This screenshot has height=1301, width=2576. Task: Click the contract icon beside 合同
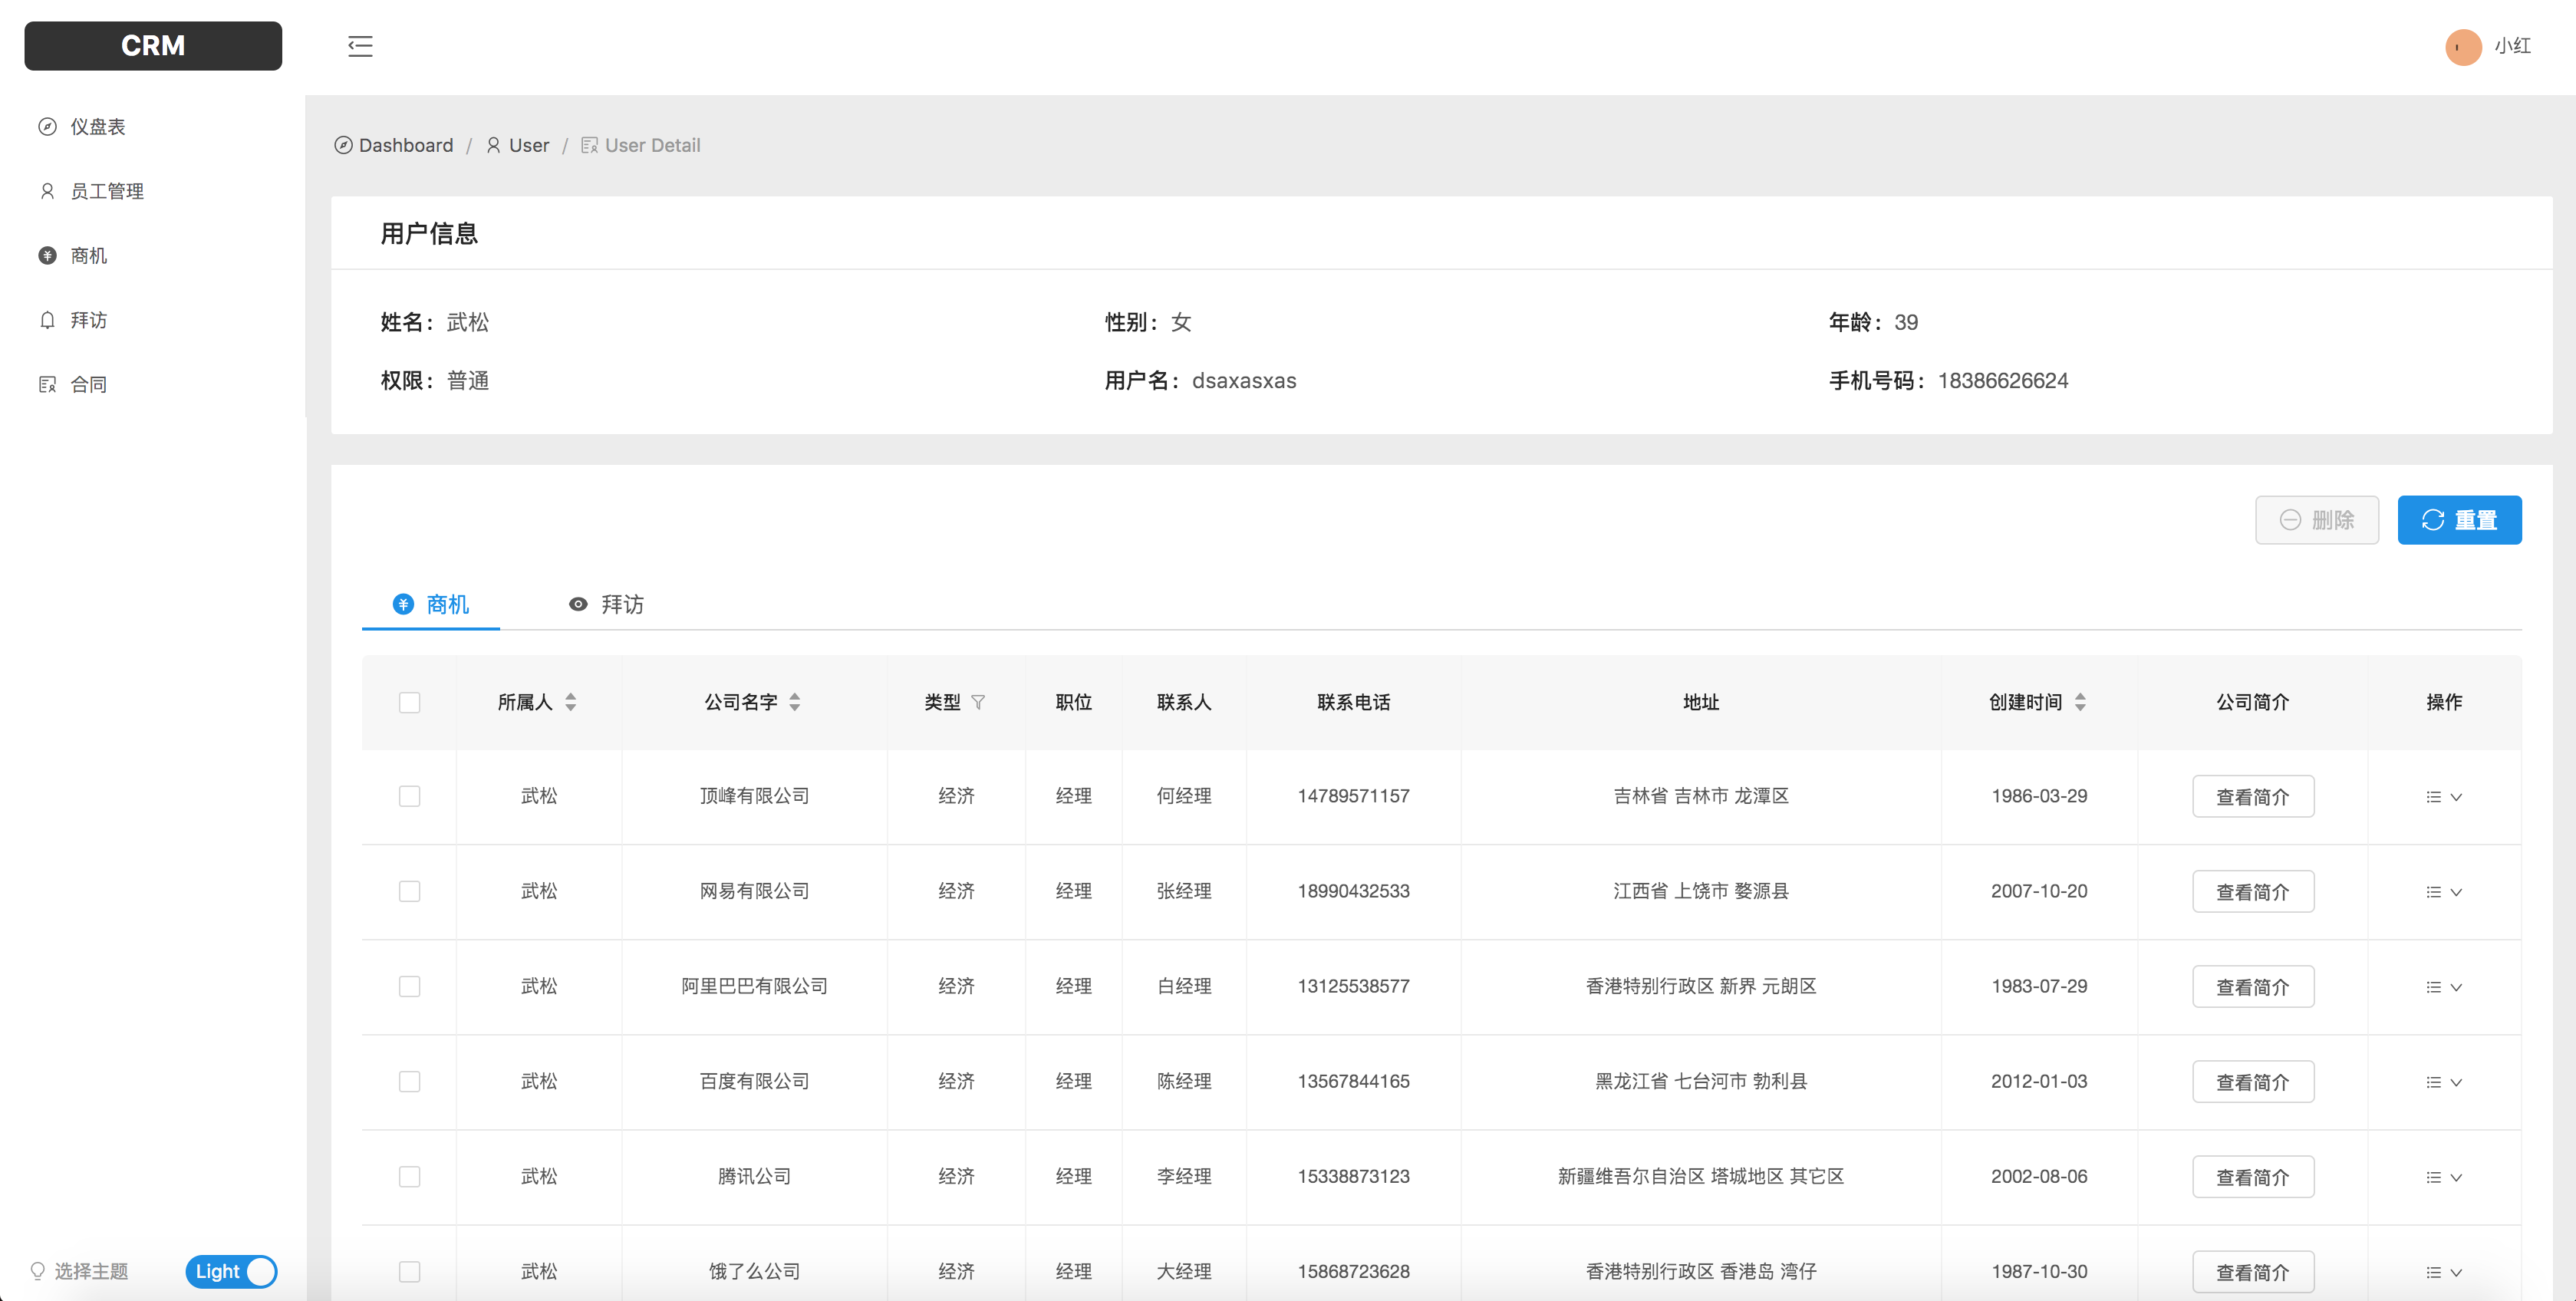47,385
